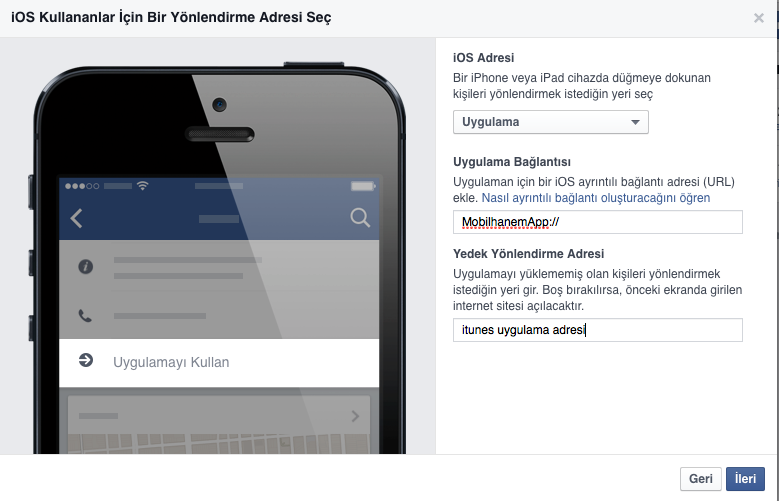Click the search magnifier in phone preview

point(360,218)
